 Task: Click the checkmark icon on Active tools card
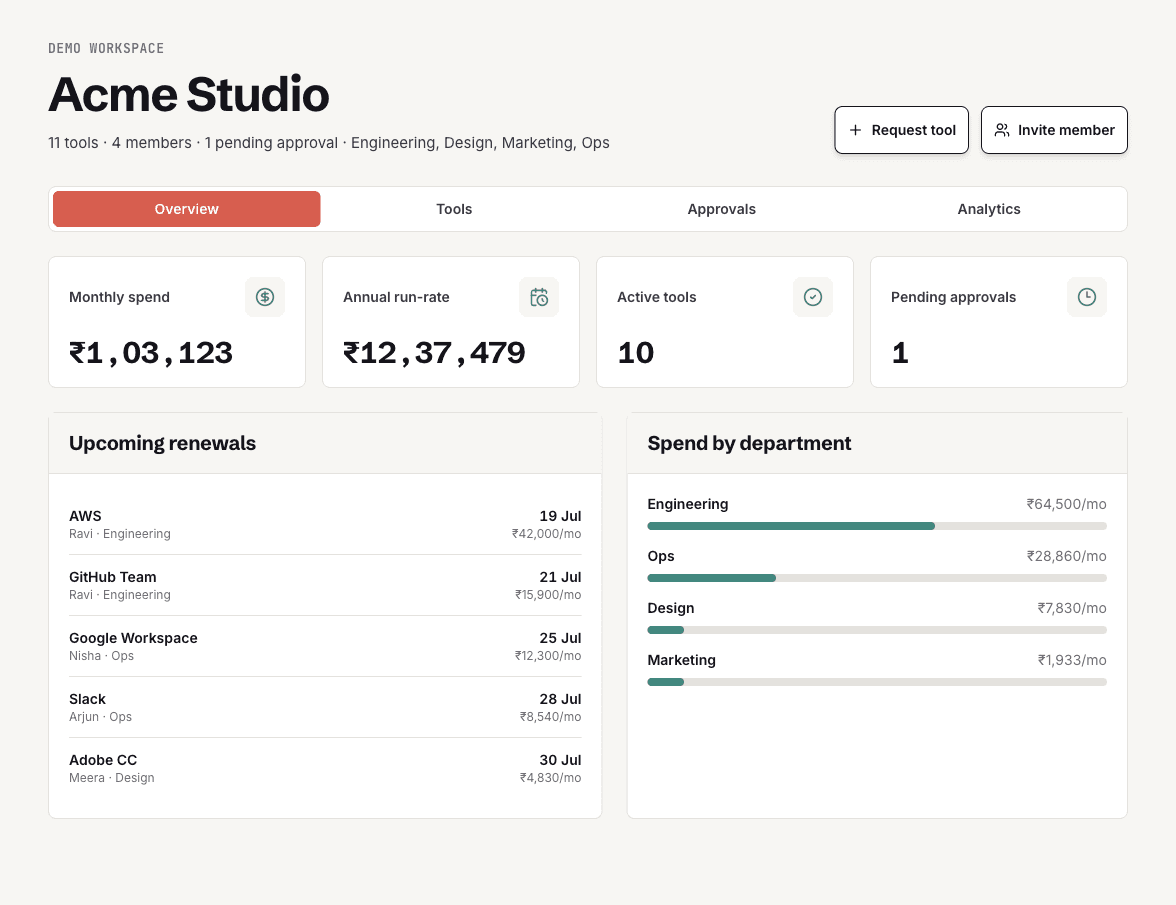coord(813,297)
